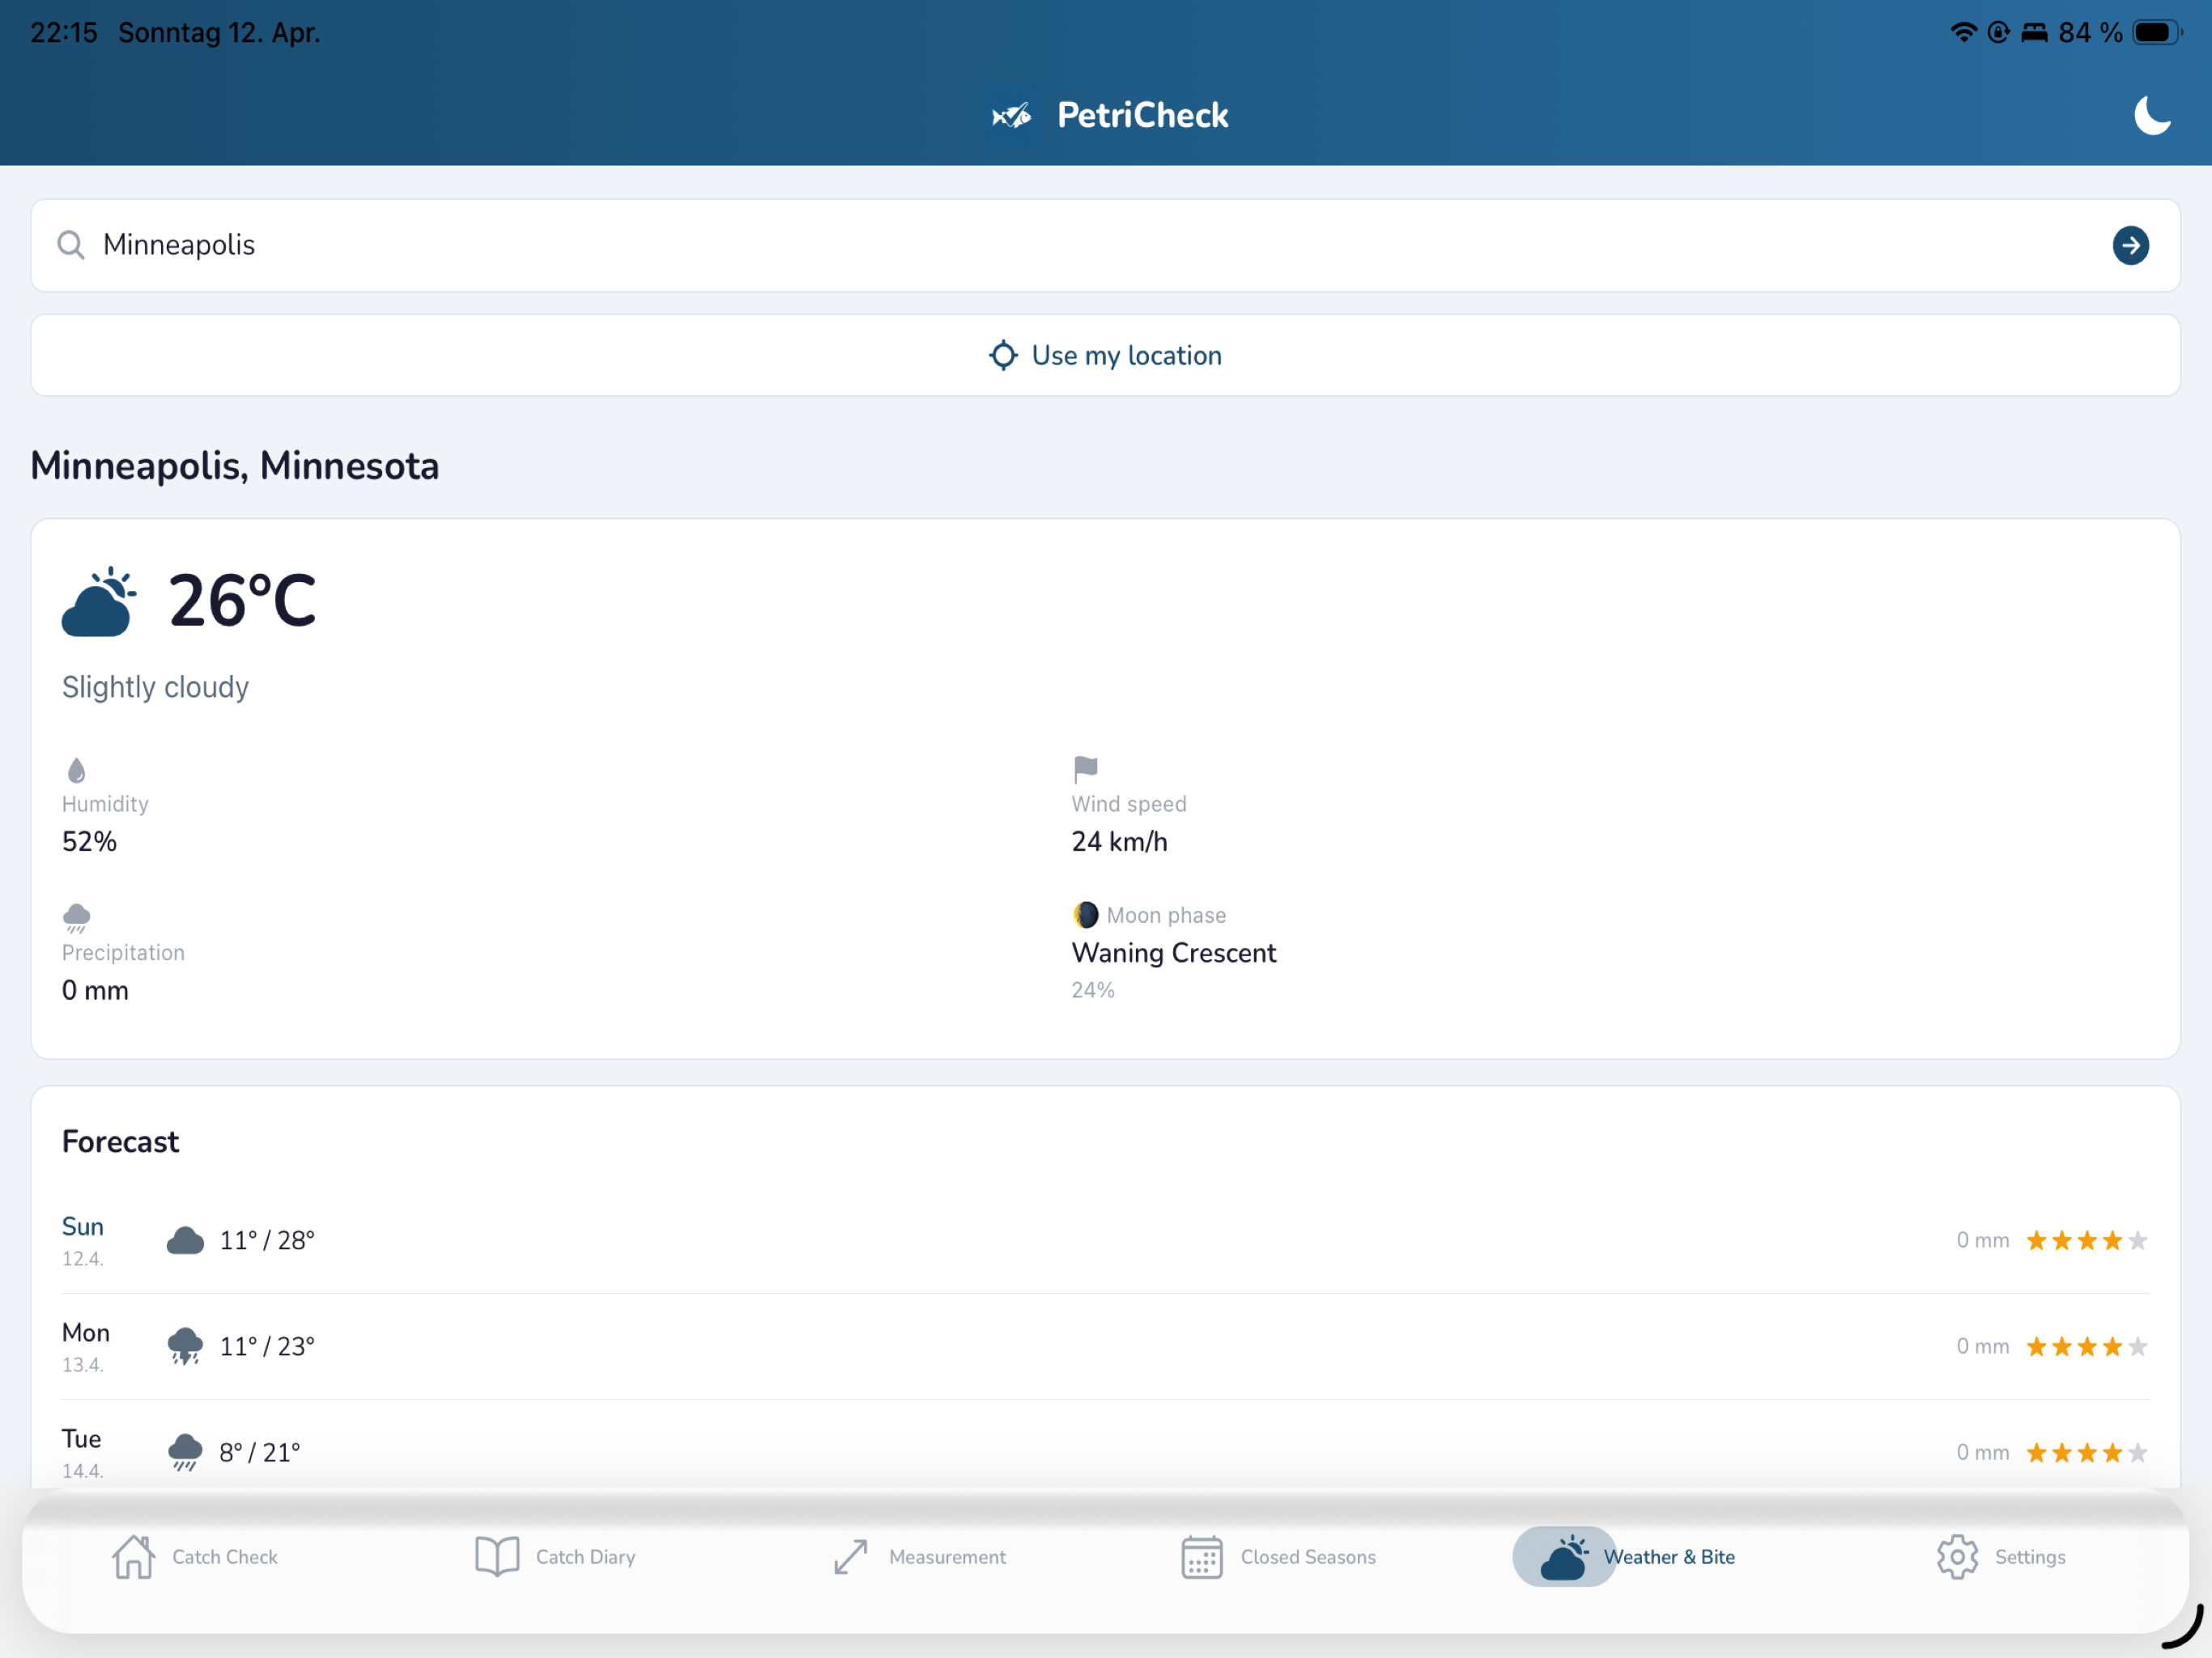Click the Waning Crescent label
Screen dimensions: 2212x1658
tap(1173, 953)
